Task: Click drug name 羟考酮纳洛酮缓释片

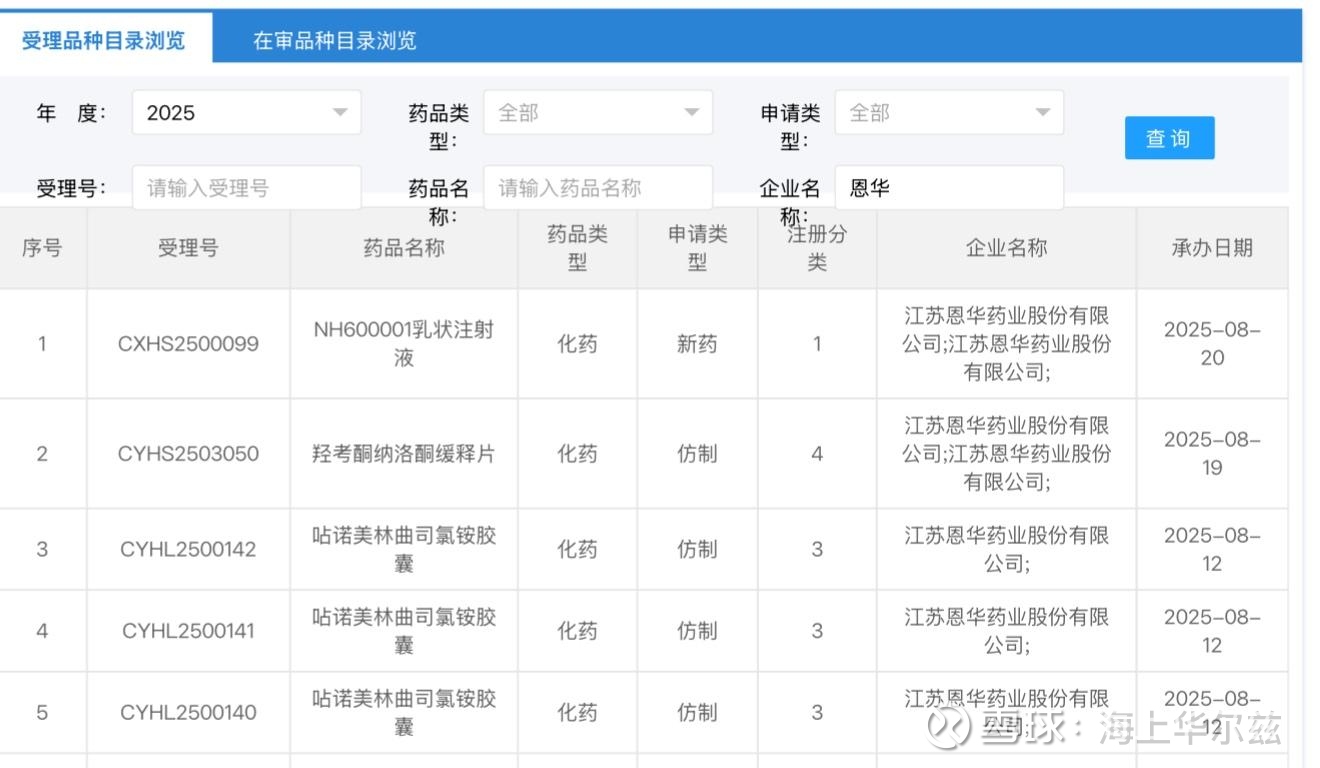Action: coord(403,454)
